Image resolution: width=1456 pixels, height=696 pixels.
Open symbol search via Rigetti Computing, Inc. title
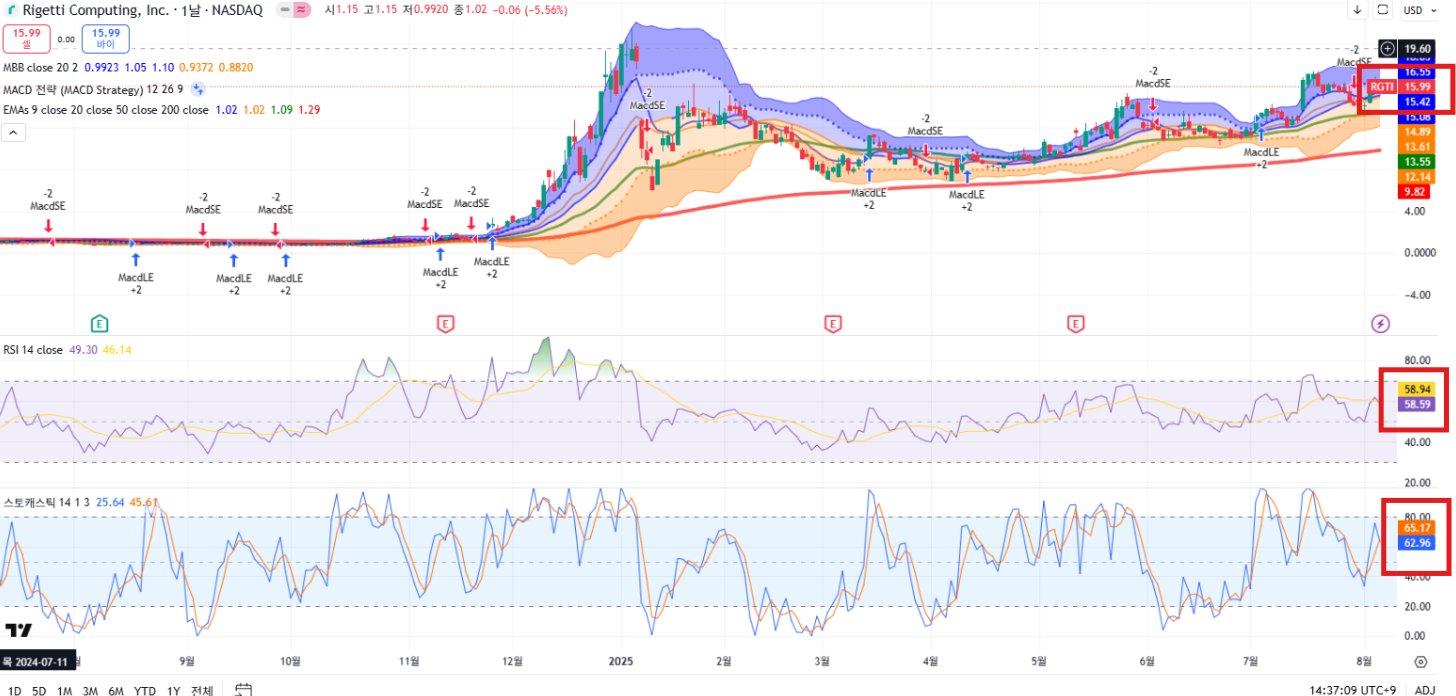[x=96, y=10]
